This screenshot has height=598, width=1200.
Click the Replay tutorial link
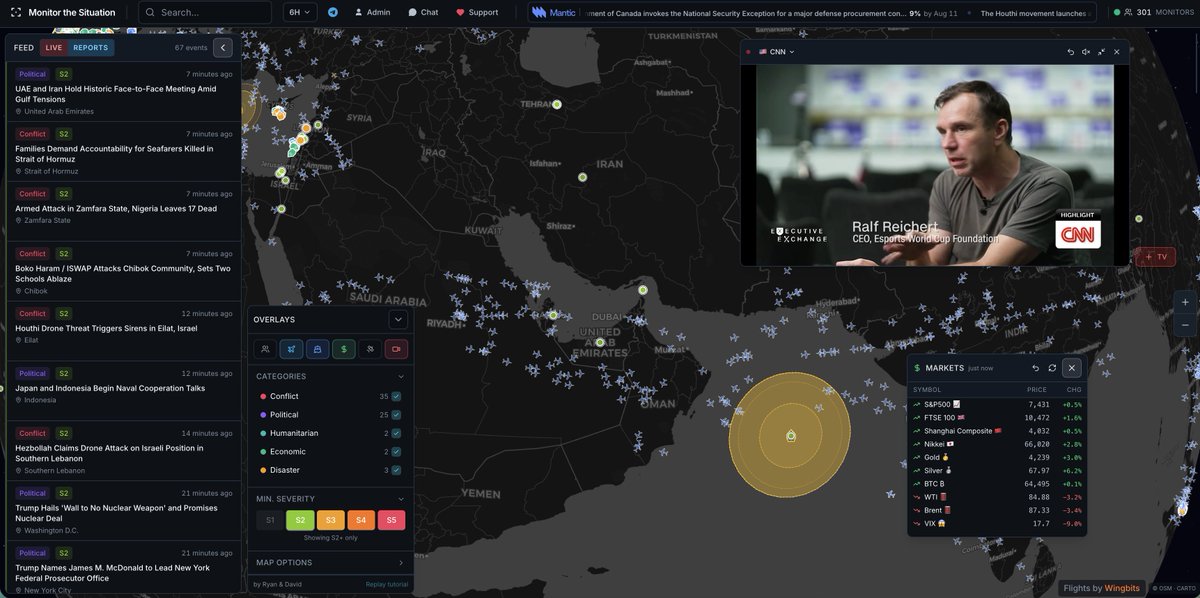(387, 584)
